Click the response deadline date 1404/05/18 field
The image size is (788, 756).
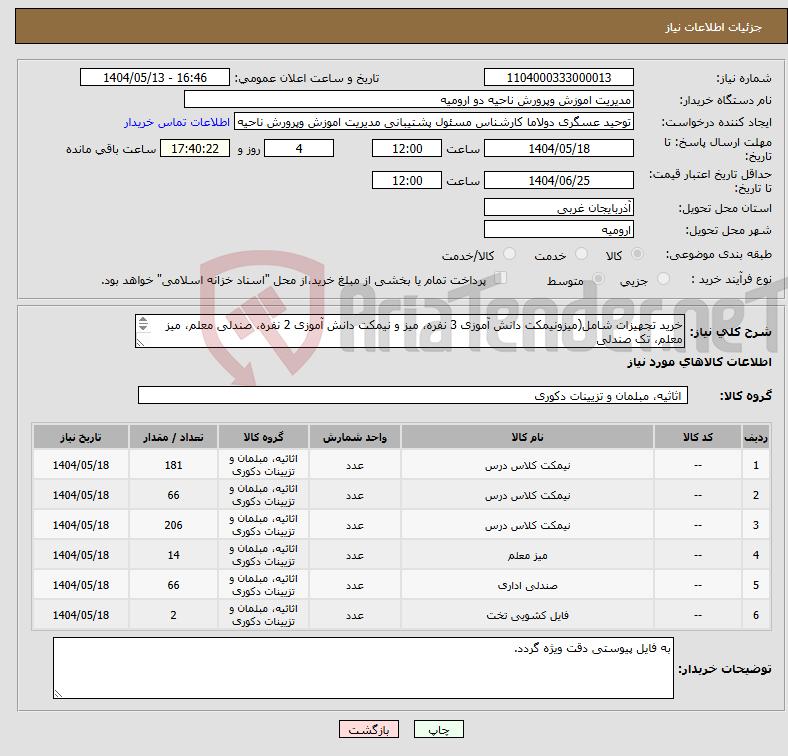pyautogui.click(x=559, y=148)
